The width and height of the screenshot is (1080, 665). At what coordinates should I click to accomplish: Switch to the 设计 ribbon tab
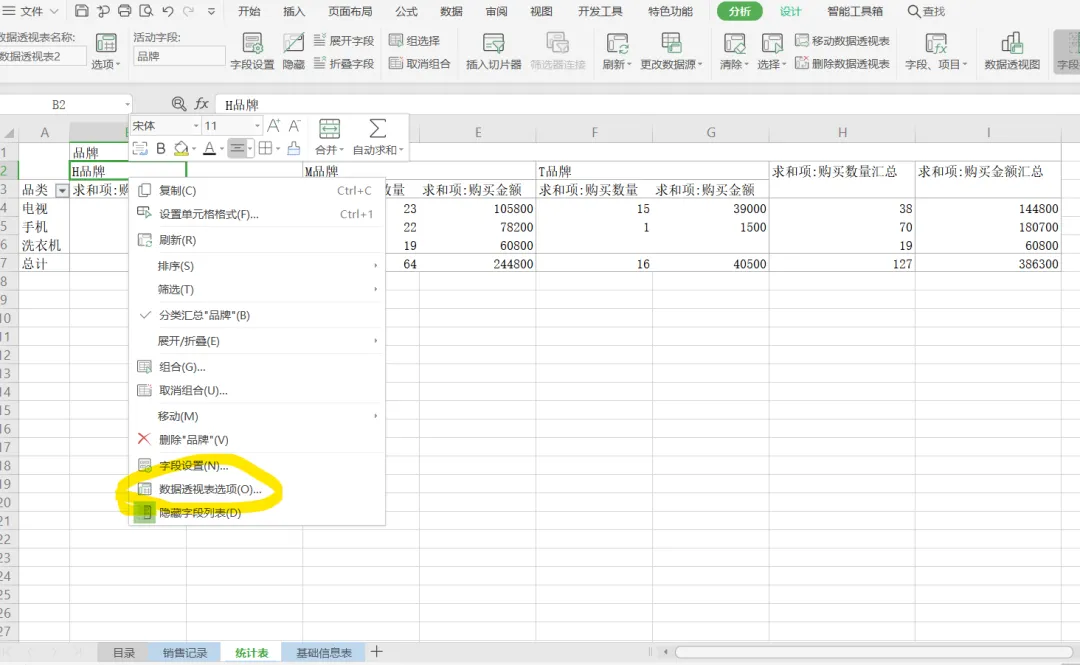(x=791, y=11)
